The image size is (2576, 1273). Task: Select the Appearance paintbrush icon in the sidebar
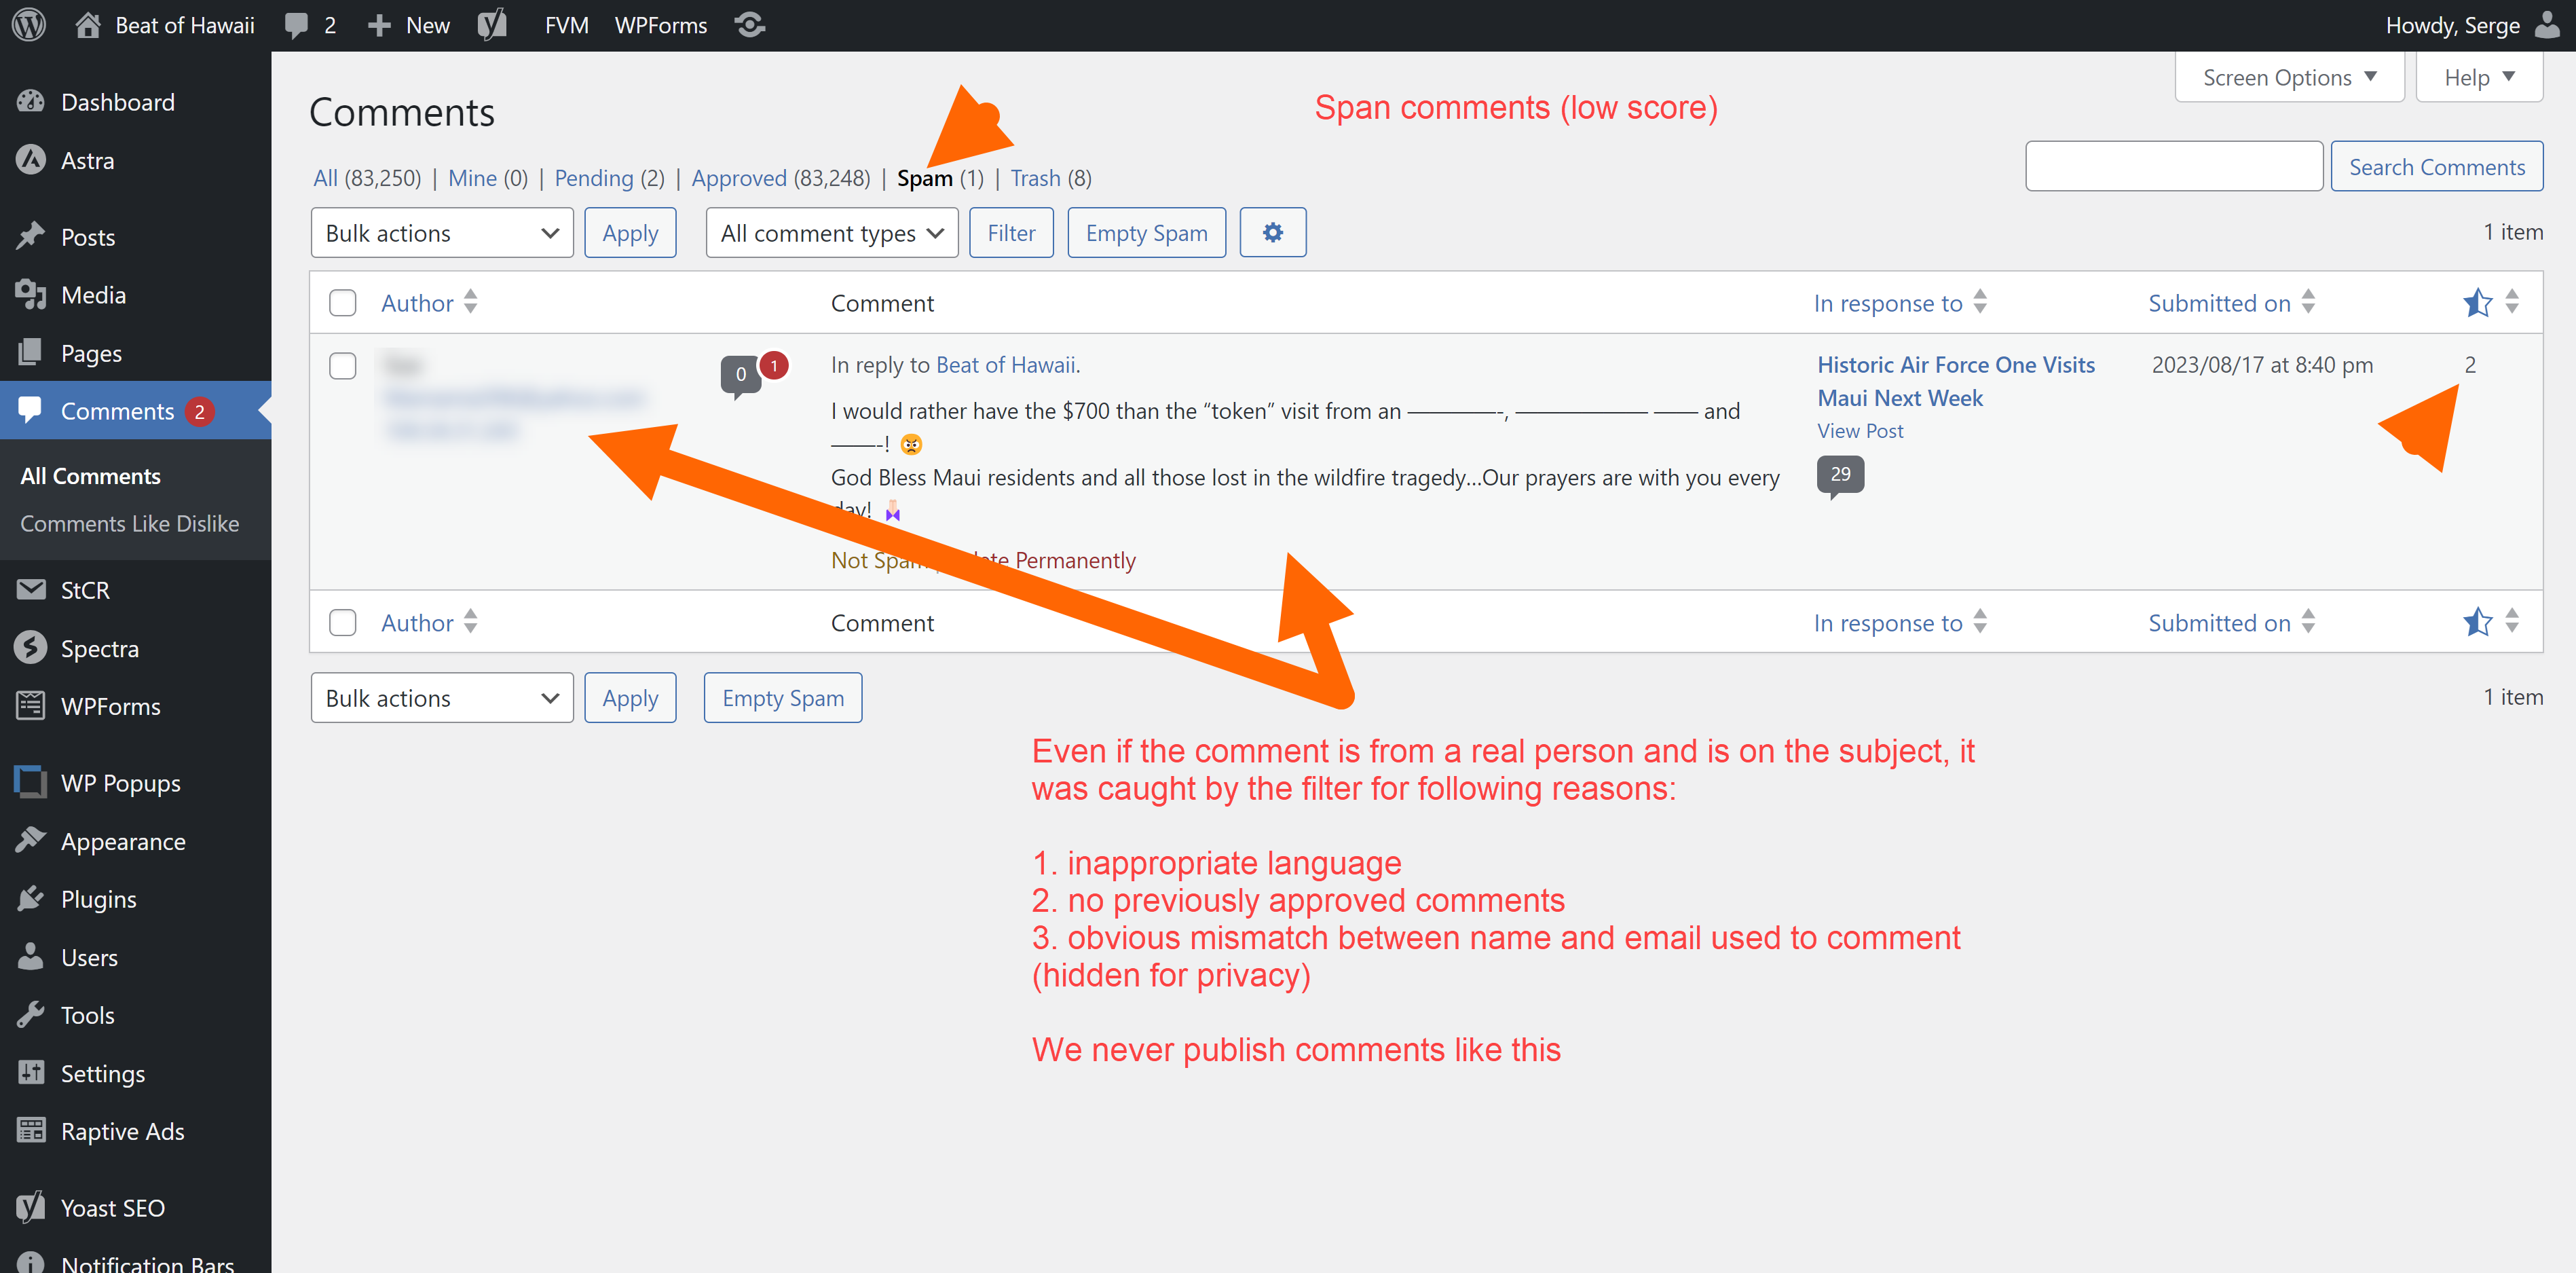31,841
